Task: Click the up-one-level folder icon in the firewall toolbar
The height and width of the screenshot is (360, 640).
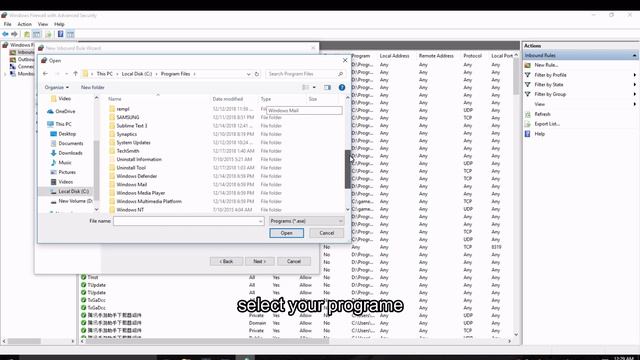Action: point(27,34)
